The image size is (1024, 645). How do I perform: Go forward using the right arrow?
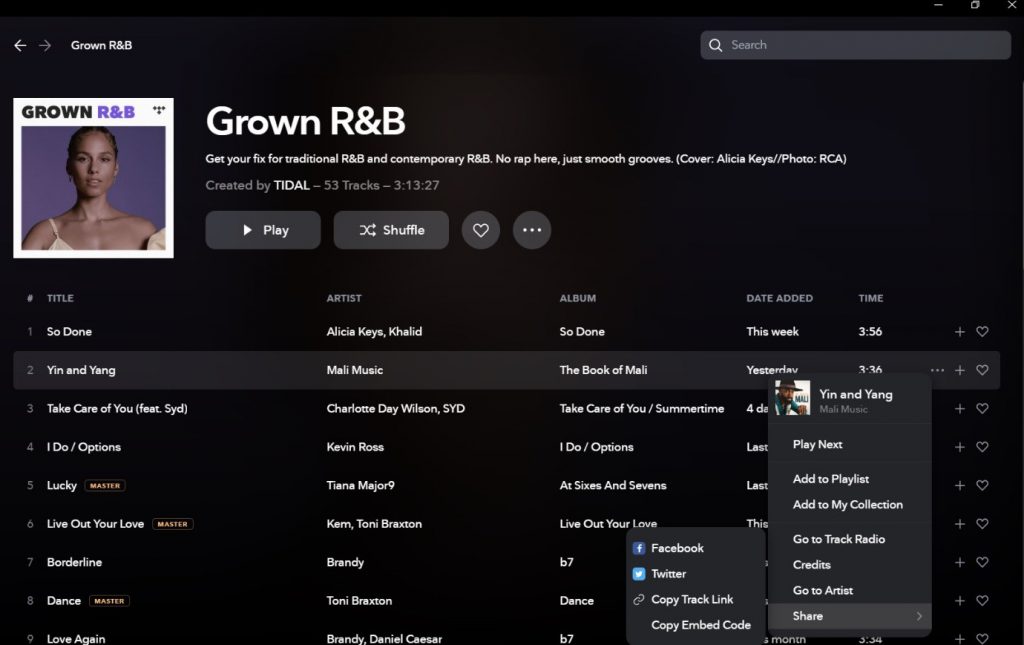click(44, 45)
